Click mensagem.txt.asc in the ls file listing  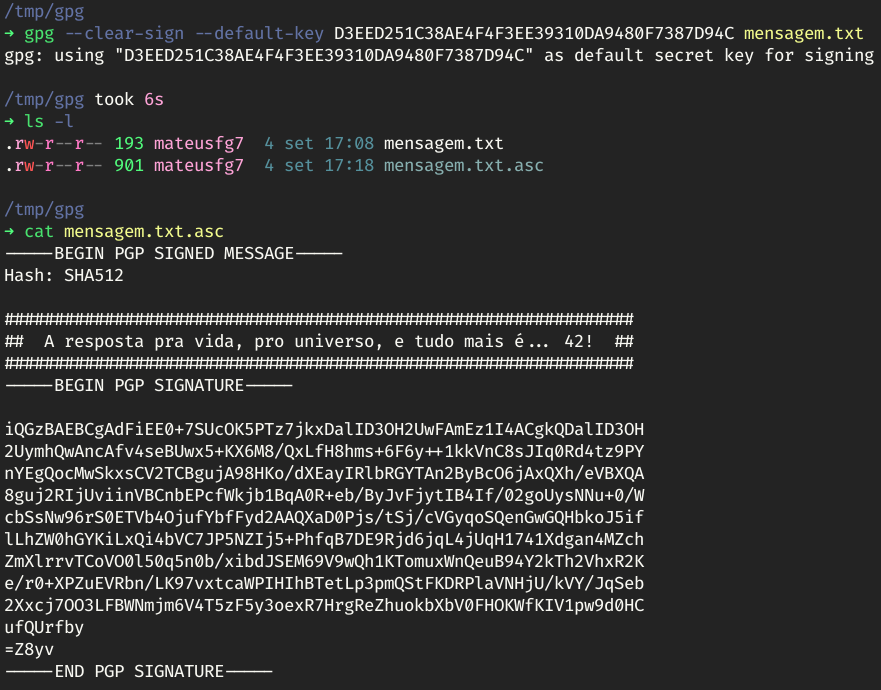coord(463,165)
